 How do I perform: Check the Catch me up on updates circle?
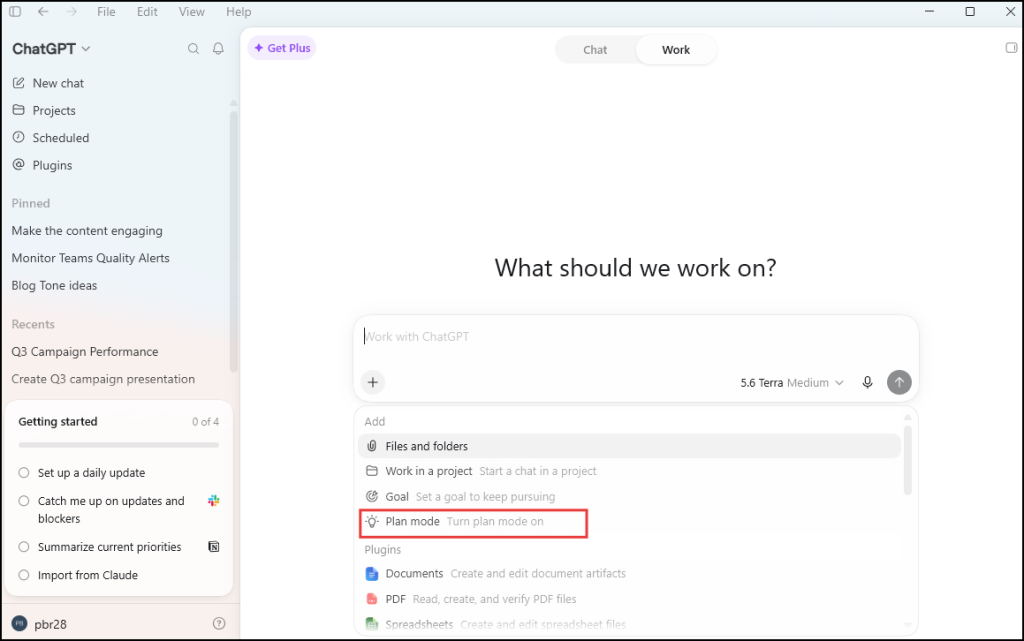point(24,501)
